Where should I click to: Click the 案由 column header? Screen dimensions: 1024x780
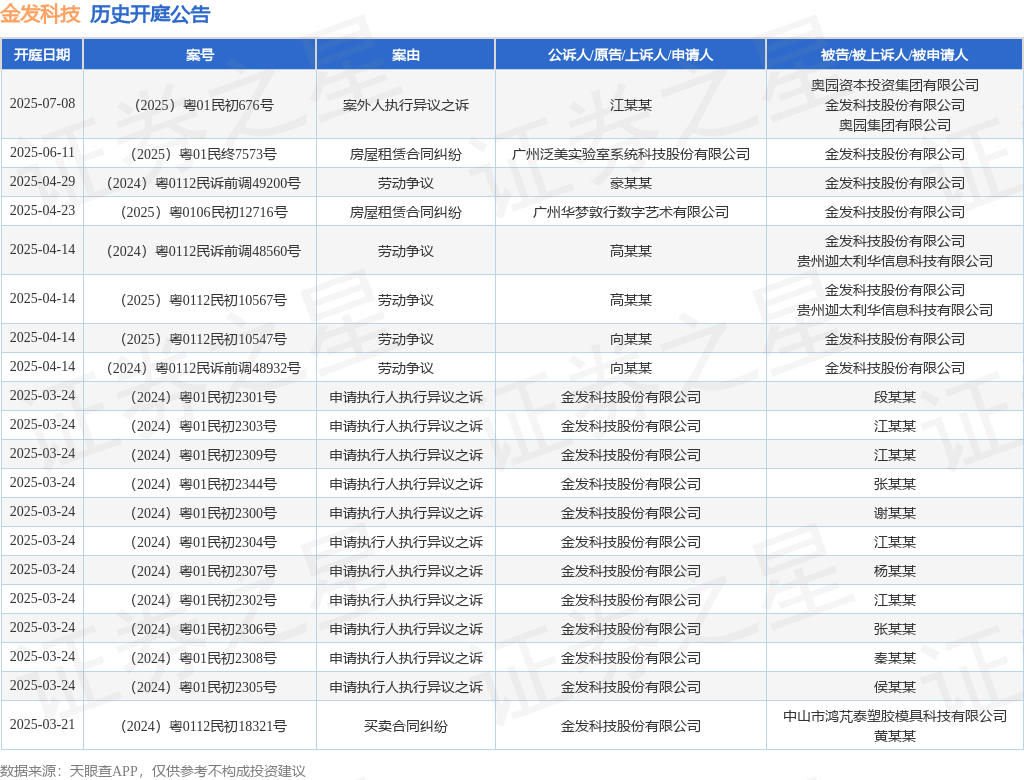coord(406,55)
